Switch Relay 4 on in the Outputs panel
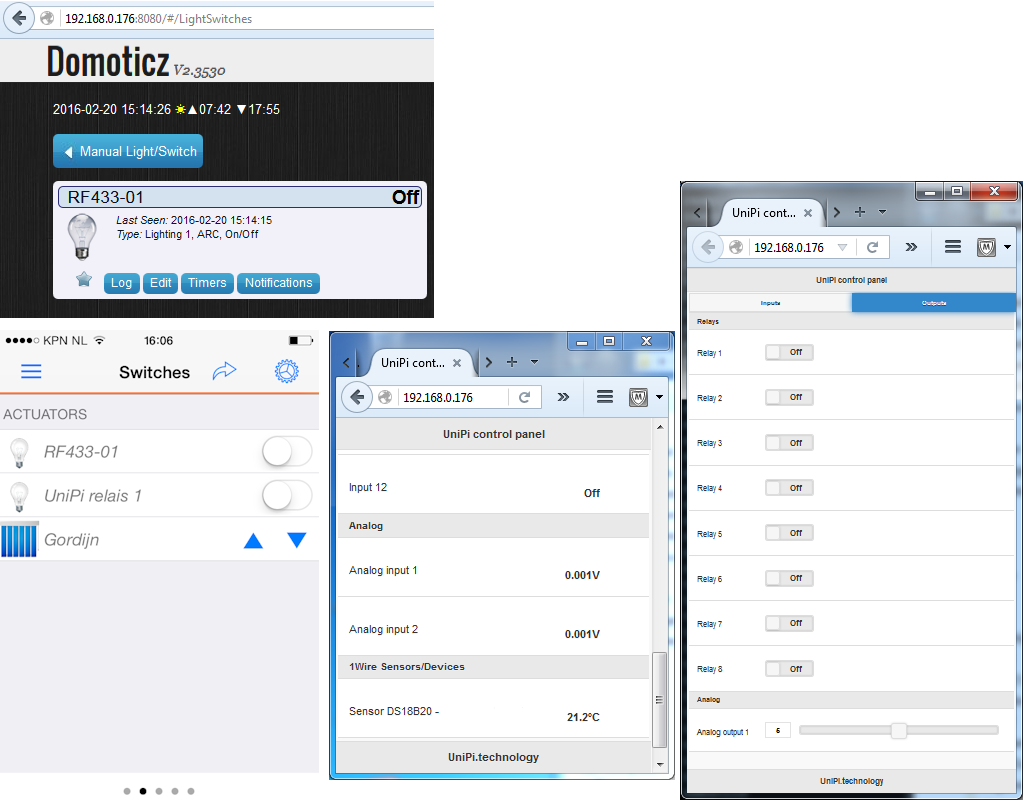The image size is (1024, 800). click(x=789, y=488)
